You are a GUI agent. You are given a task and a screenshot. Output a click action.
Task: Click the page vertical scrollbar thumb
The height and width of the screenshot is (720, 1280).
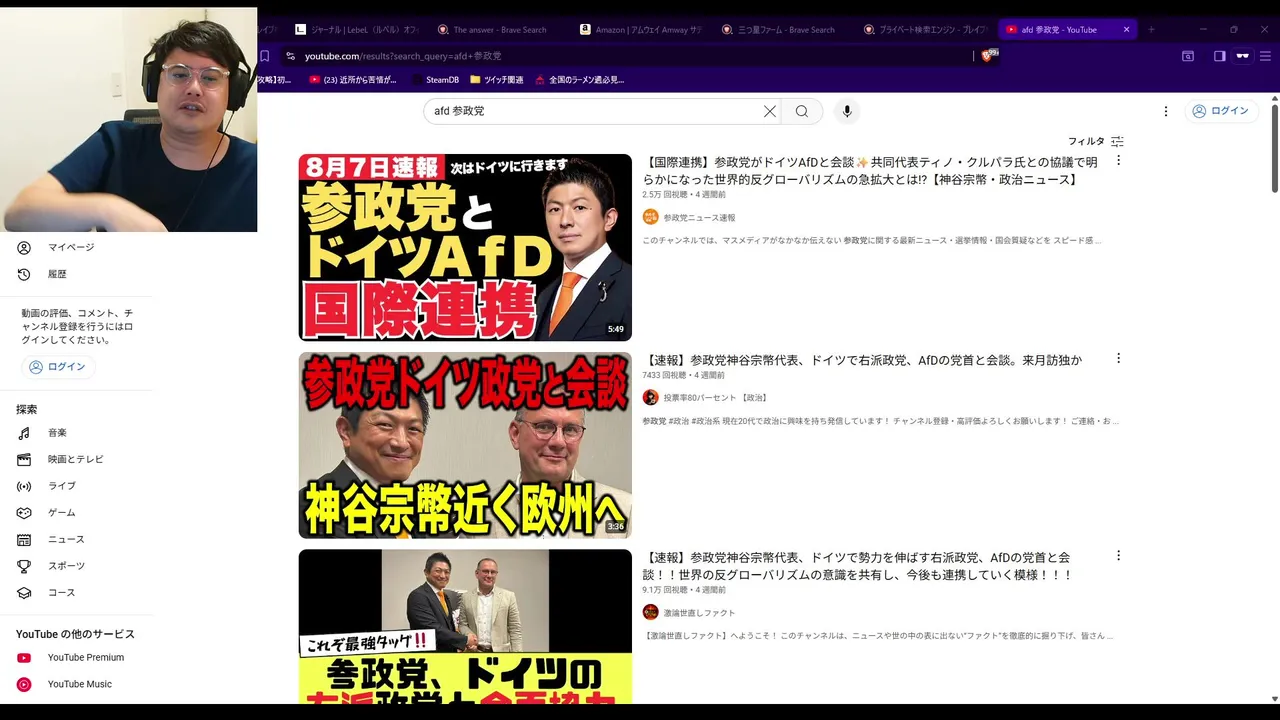click(x=1274, y=148)
